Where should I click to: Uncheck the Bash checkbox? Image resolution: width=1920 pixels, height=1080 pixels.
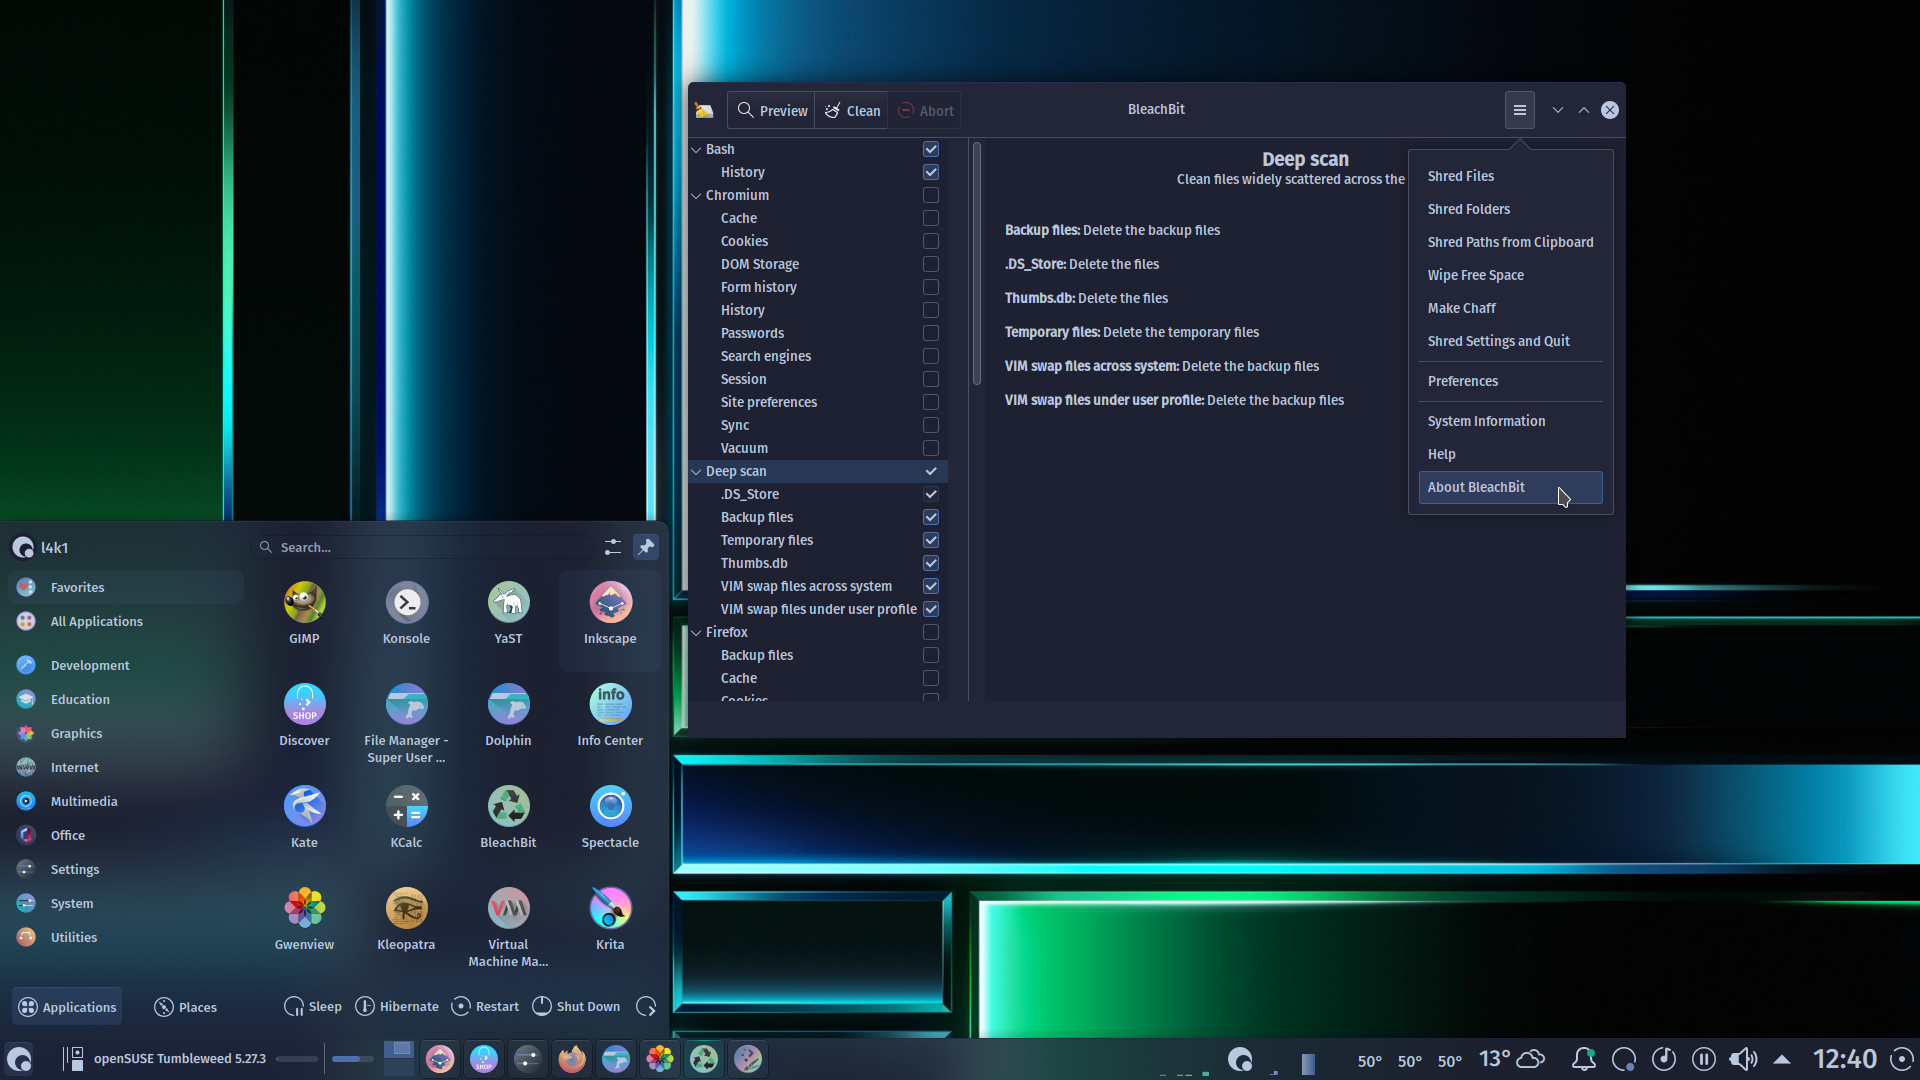[x=931, y=149]
